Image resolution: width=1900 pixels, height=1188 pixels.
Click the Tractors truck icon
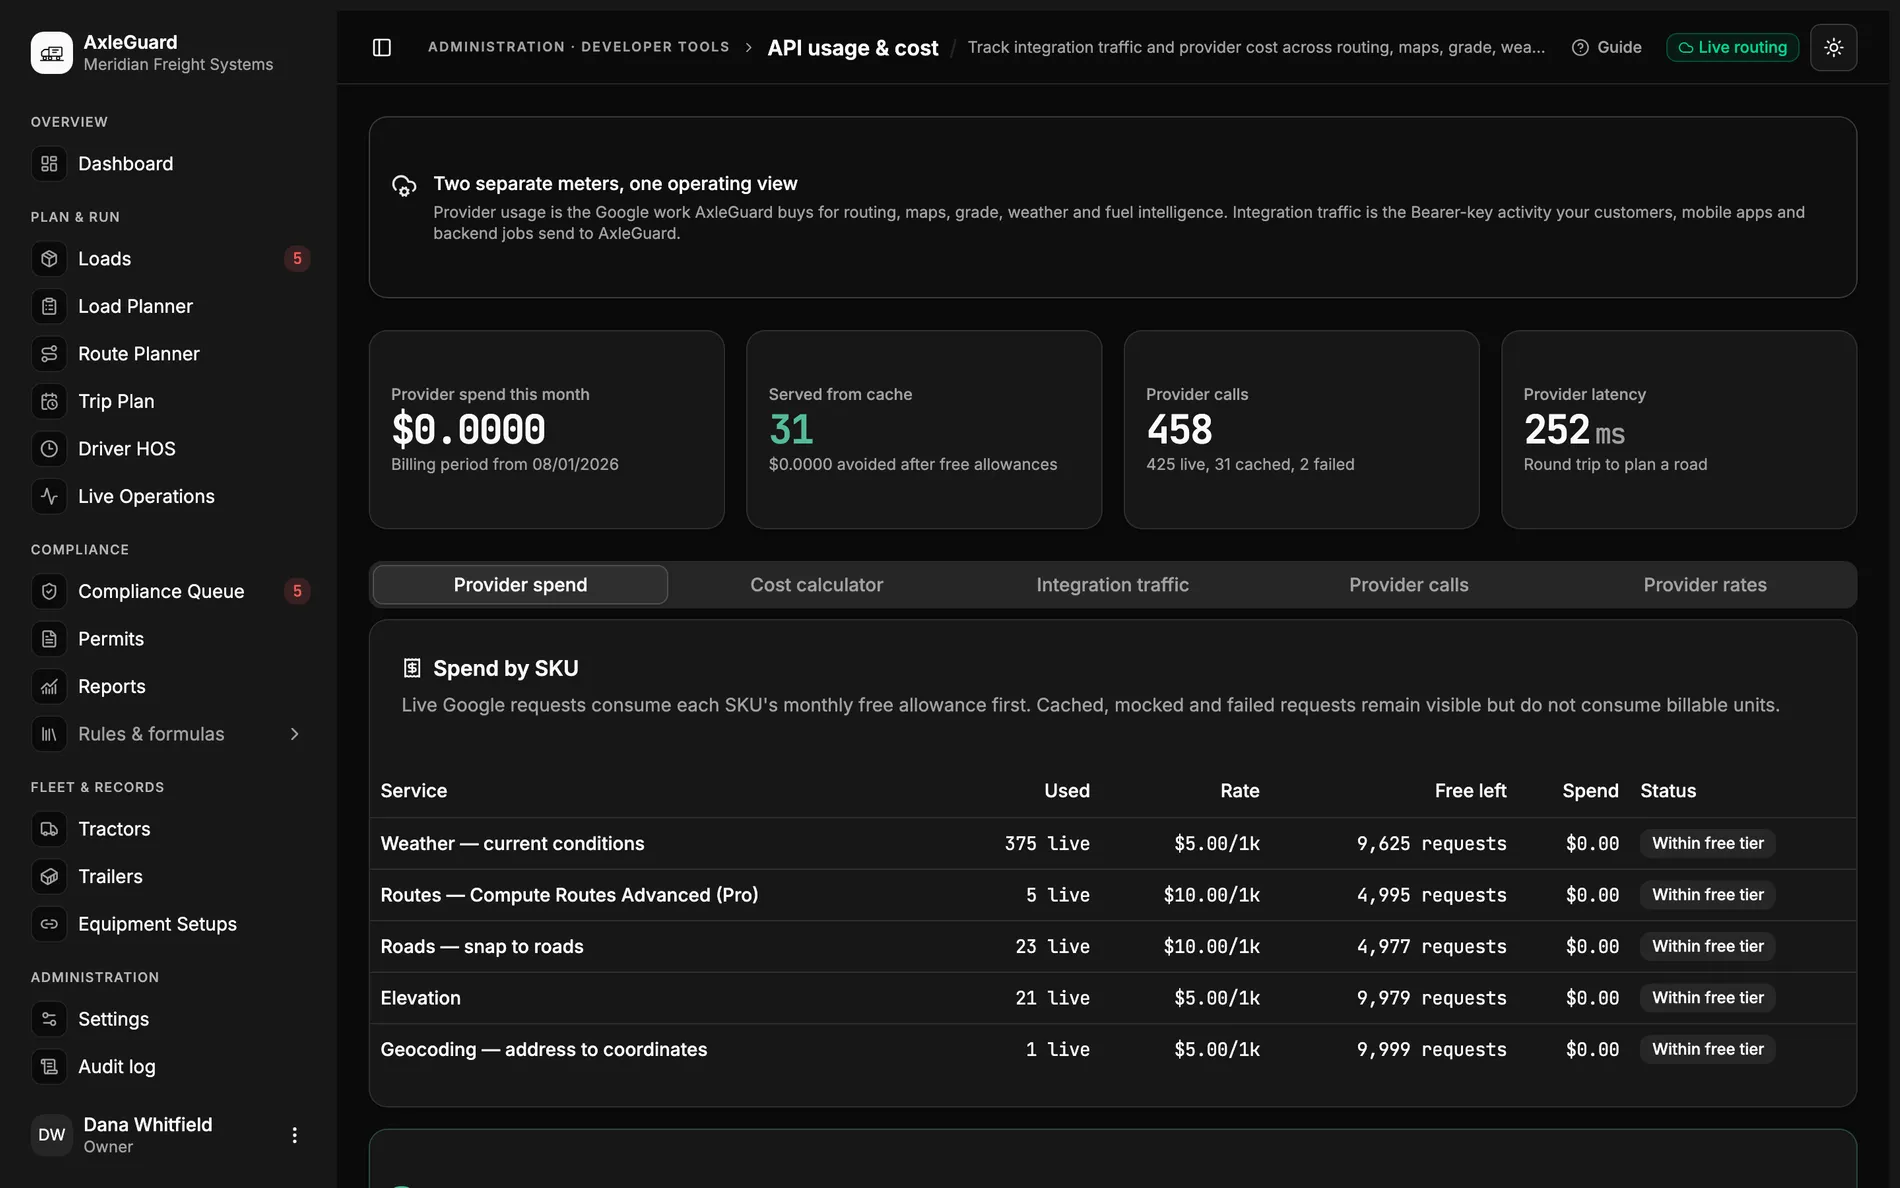tap(49, 829)
